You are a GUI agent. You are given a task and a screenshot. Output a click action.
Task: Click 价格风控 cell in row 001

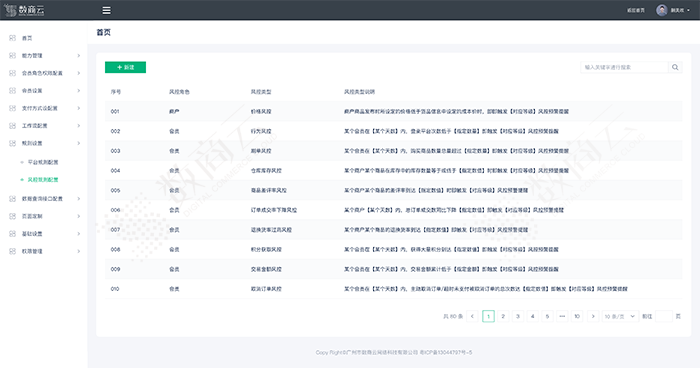pyautogui.click(x=261, y=111)
